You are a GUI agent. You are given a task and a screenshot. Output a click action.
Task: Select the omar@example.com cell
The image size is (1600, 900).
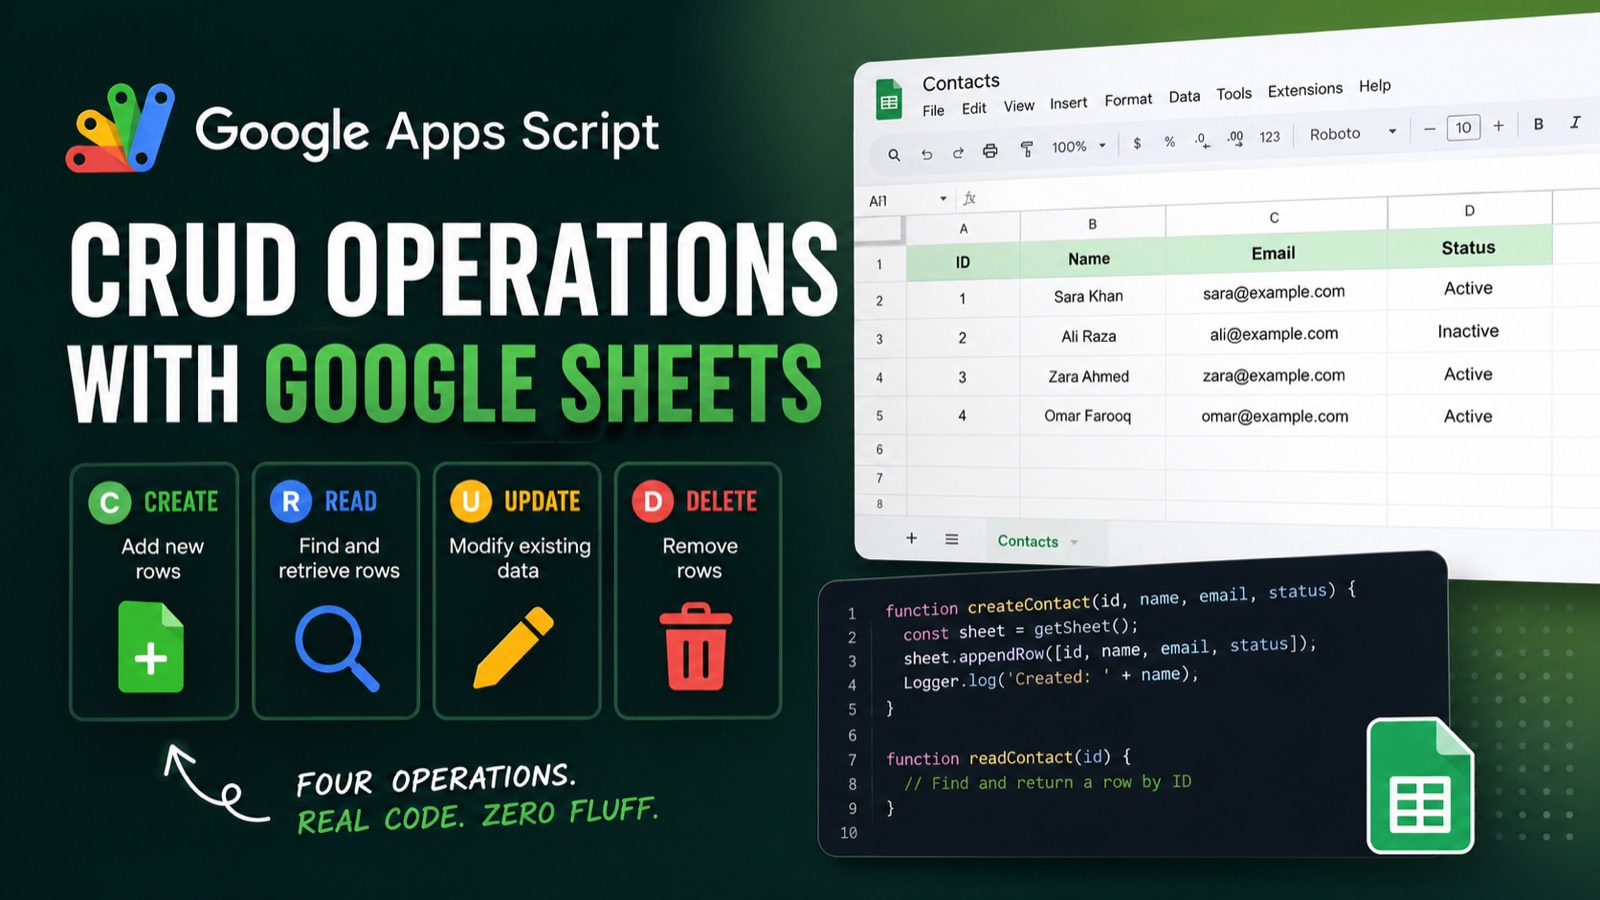coord(1276,416)
